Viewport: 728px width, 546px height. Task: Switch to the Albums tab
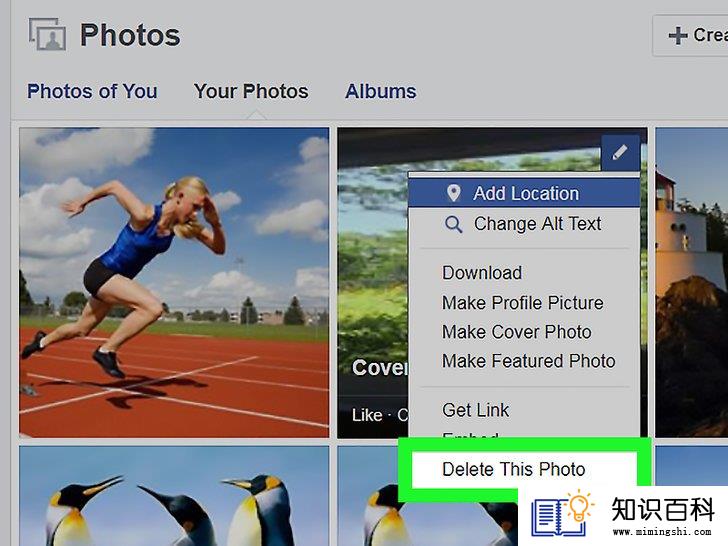(381, 91)
